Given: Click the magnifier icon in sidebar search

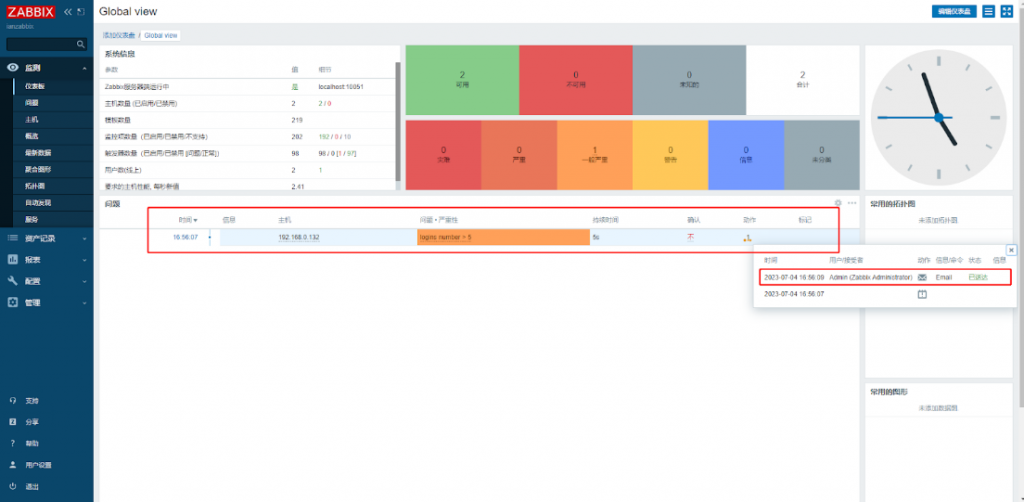Looking at the screenshot, I should pyautogui.click(x=80, y=44).
